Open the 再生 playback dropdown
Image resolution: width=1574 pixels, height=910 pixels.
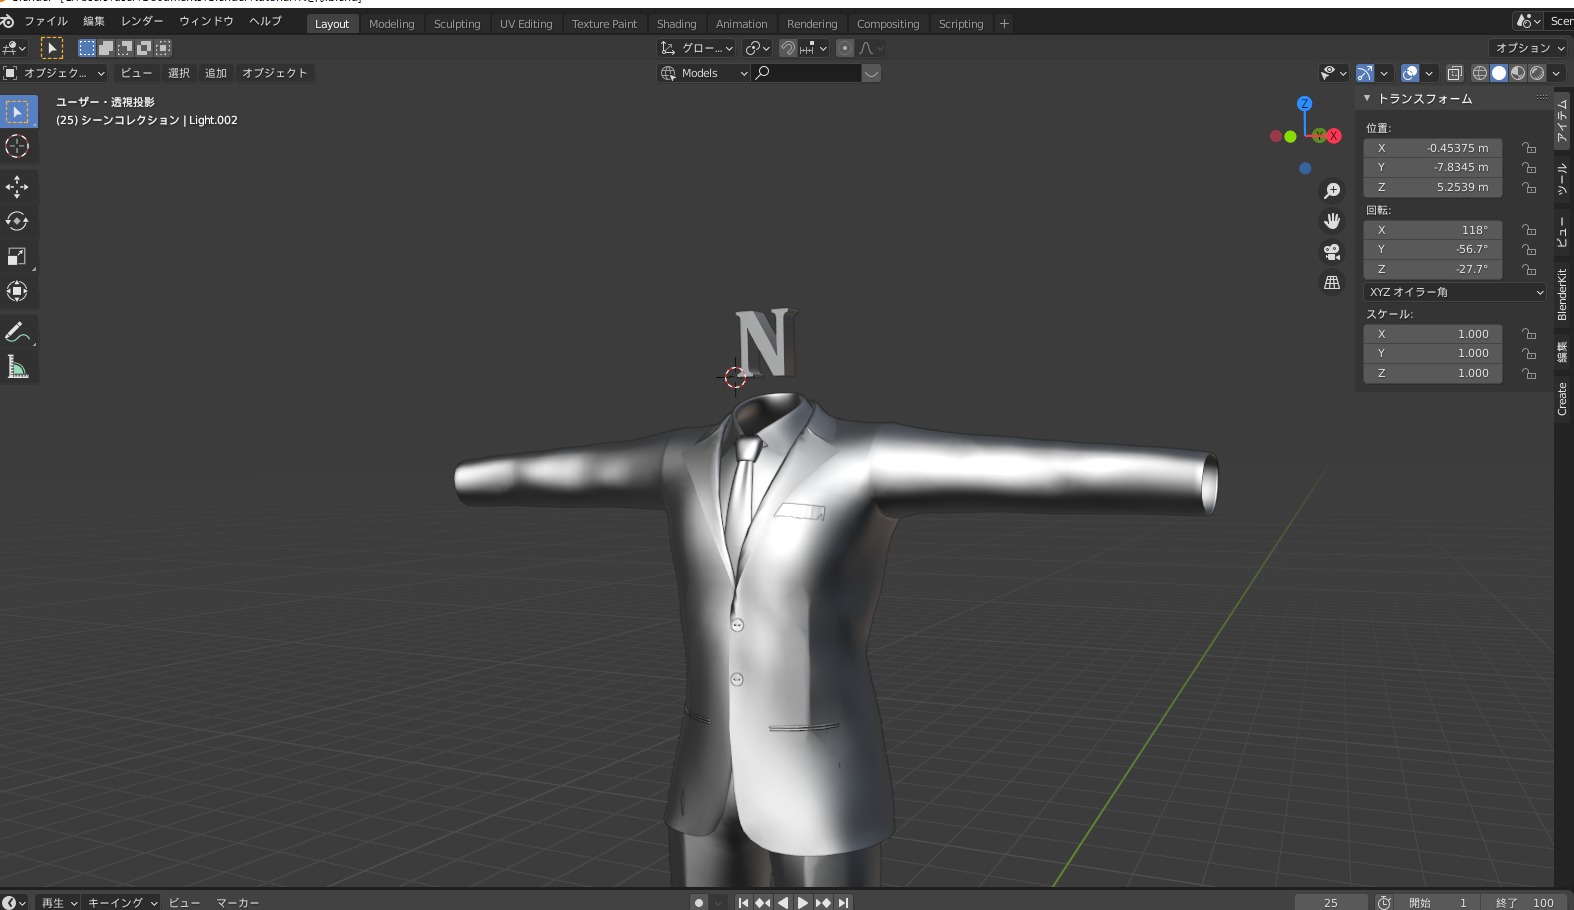59,902
